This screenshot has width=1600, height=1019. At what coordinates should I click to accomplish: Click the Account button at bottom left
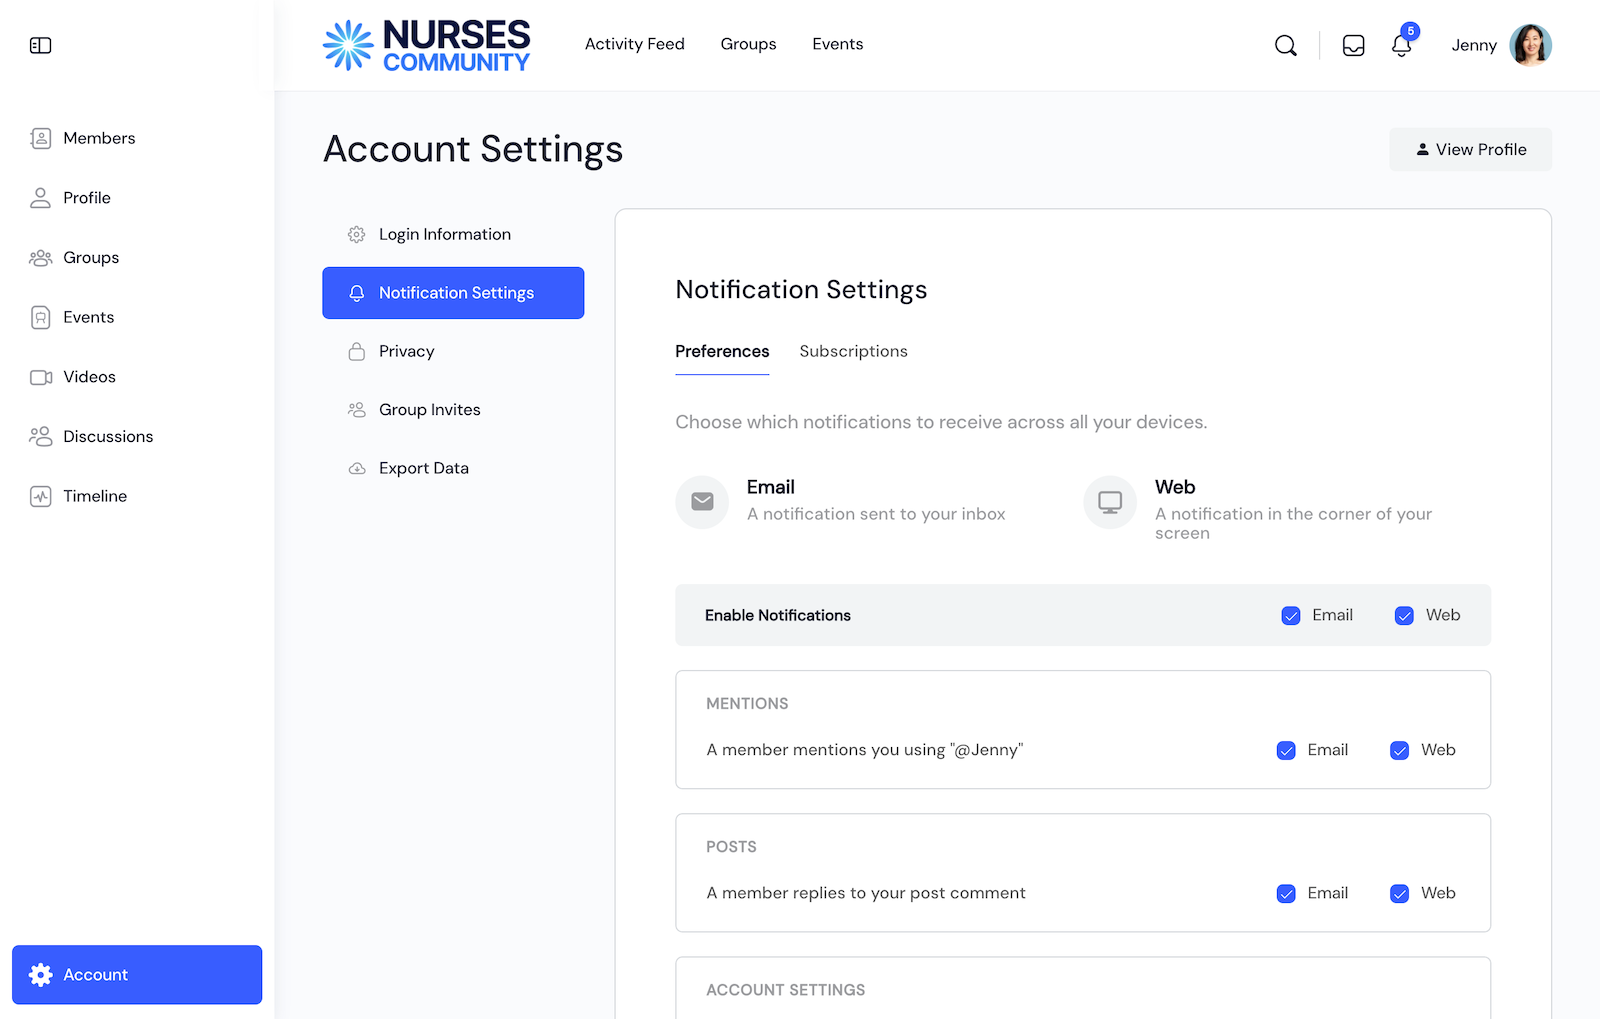coord(136,974)
